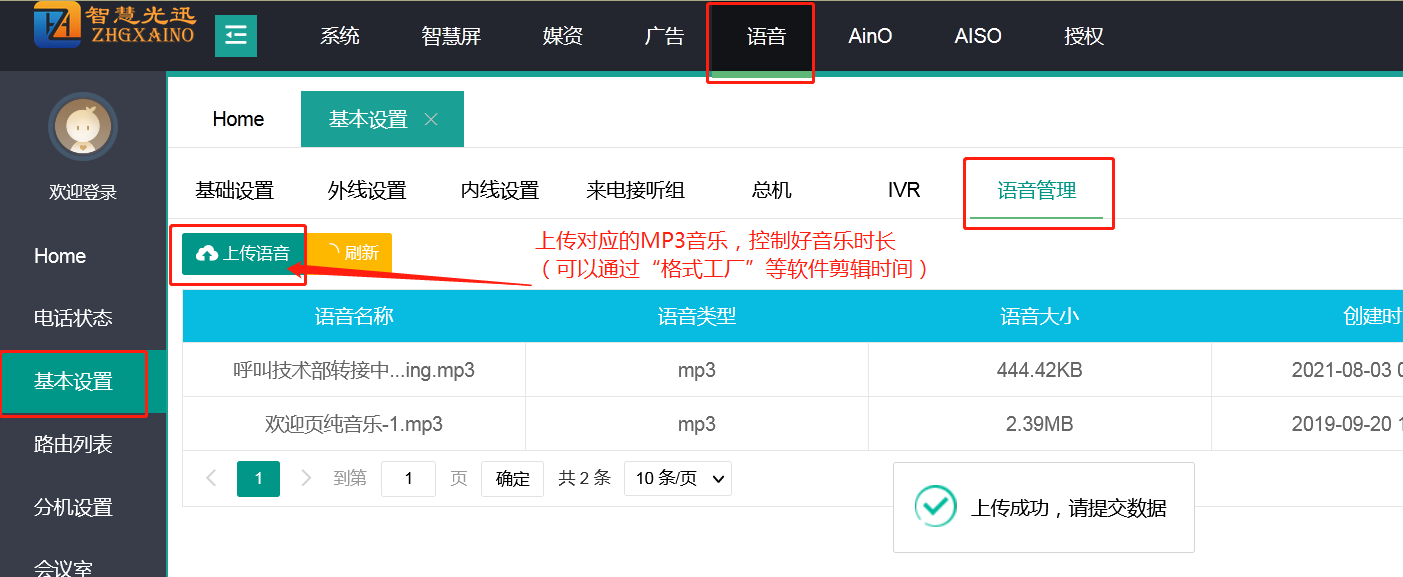Viewport: 1403px width, 577px height.
Task: Click the 上传语音 upload button
Action: tap(245, 253)
